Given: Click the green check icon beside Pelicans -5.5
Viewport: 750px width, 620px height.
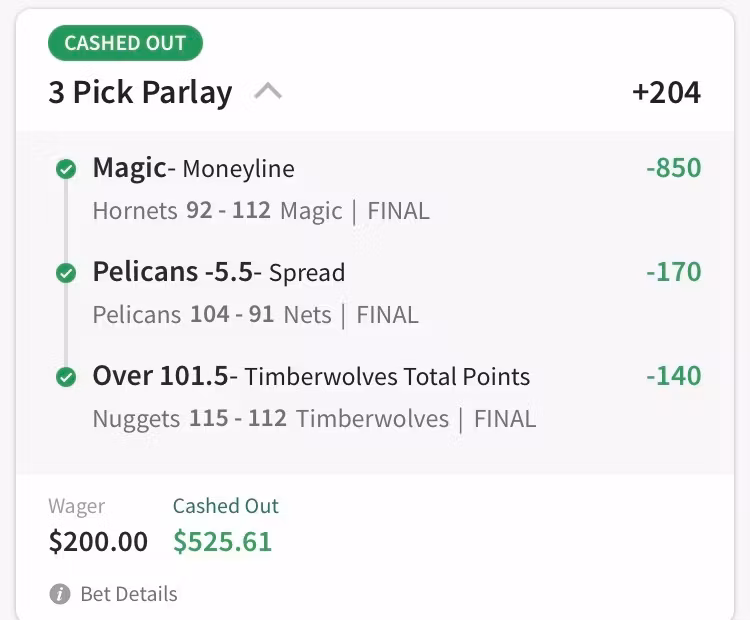Looking at the screenshot, I should tap(66, 273).
